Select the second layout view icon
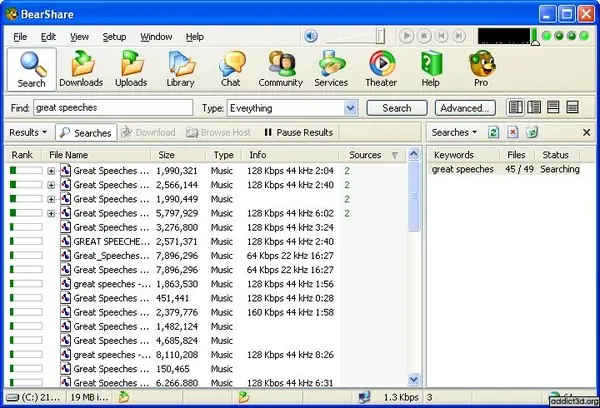600x408 pixels. (534, 108)
